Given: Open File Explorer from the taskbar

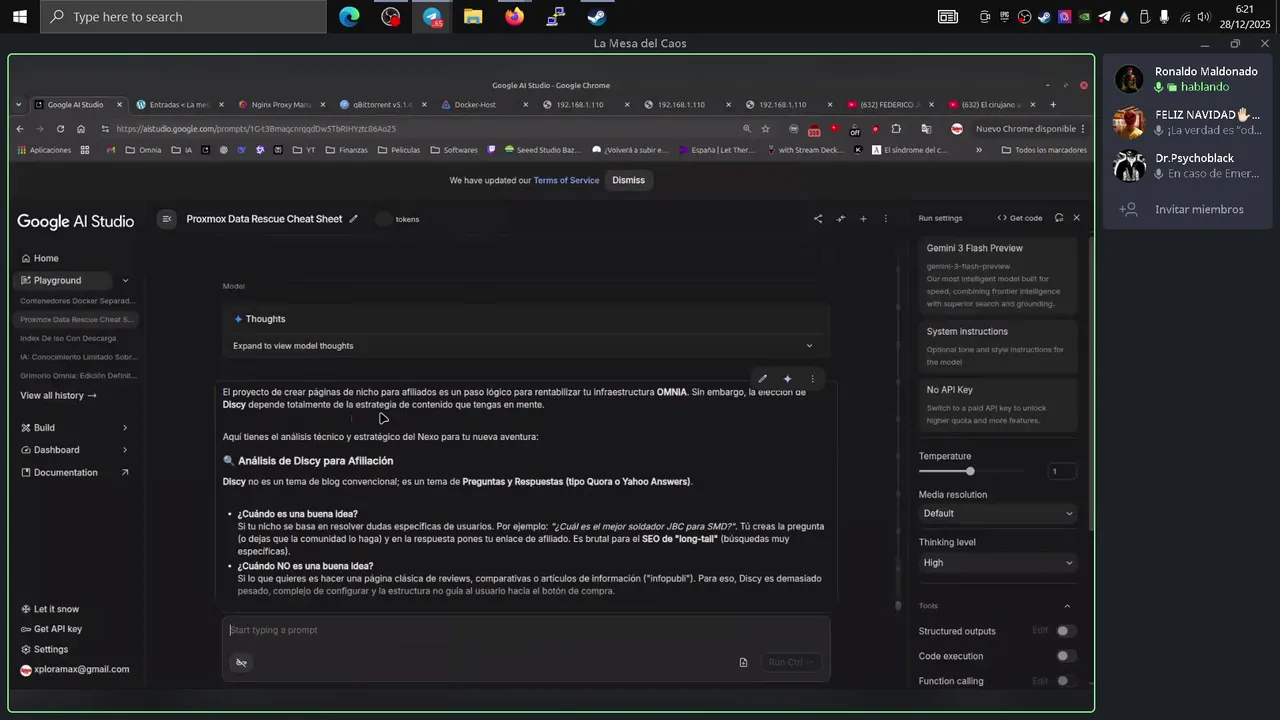Looking at the screenshot, I should pyautogui.click(x=473, y=17).
